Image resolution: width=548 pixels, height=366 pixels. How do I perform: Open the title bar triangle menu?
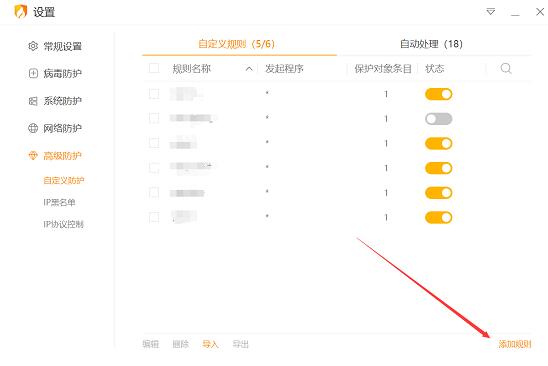[x=491, y=12]
